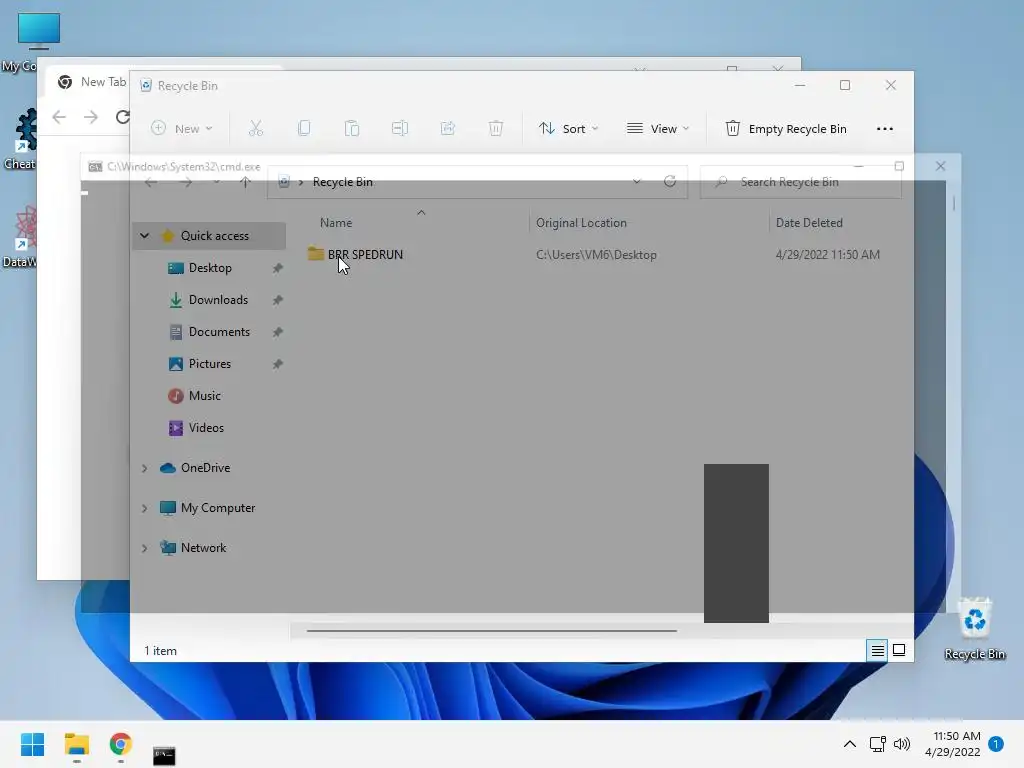Click the Copy icon in Recycle Bin toolbar
Screen dimensions: 1024x768
click(304, 129)
